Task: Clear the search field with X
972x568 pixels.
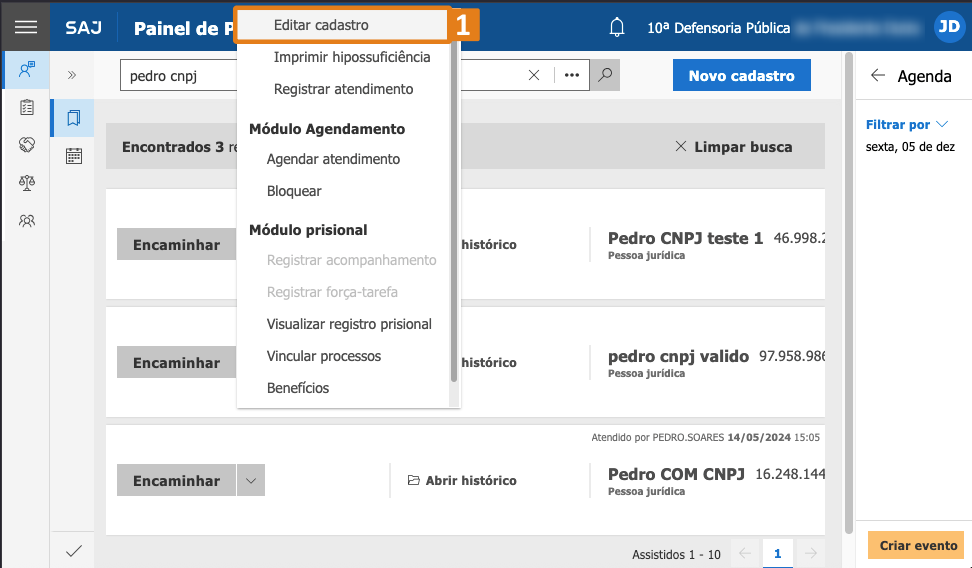Action: [534, 75]
